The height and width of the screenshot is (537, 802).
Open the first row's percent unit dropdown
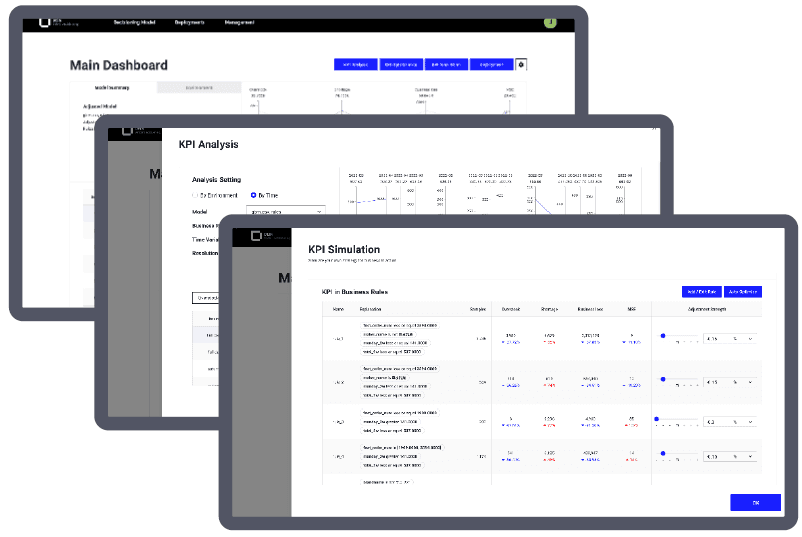click(750, 339)
